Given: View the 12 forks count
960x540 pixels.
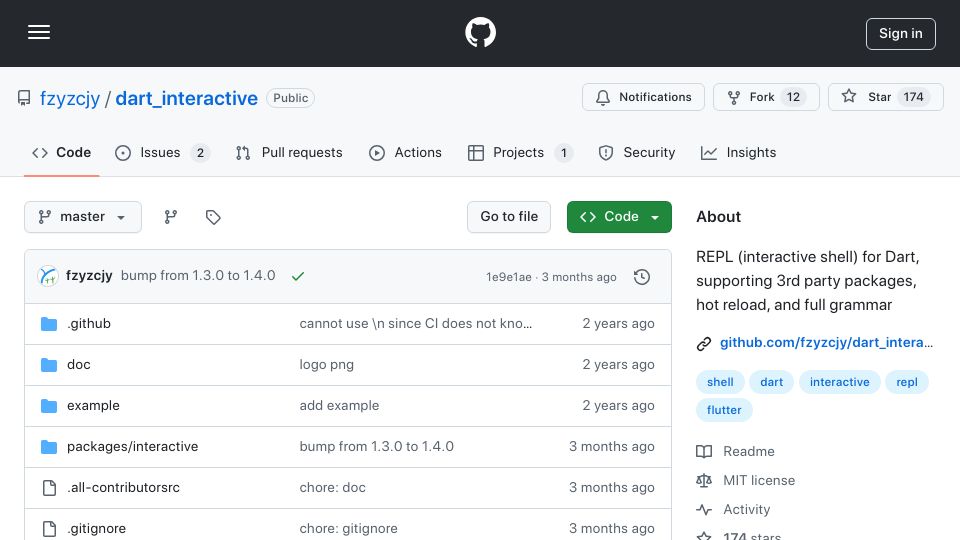Looking at the screenshot, I should [x=793, y=97].
